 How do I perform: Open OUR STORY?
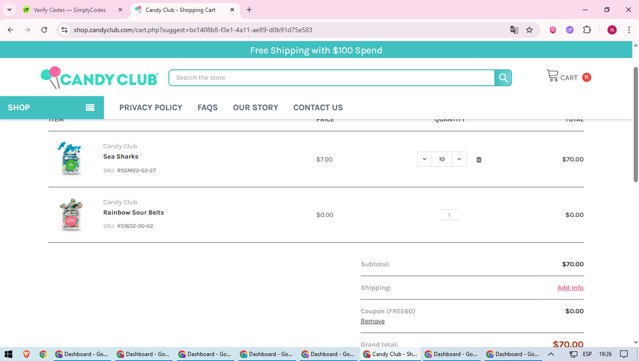pos(256,108)
